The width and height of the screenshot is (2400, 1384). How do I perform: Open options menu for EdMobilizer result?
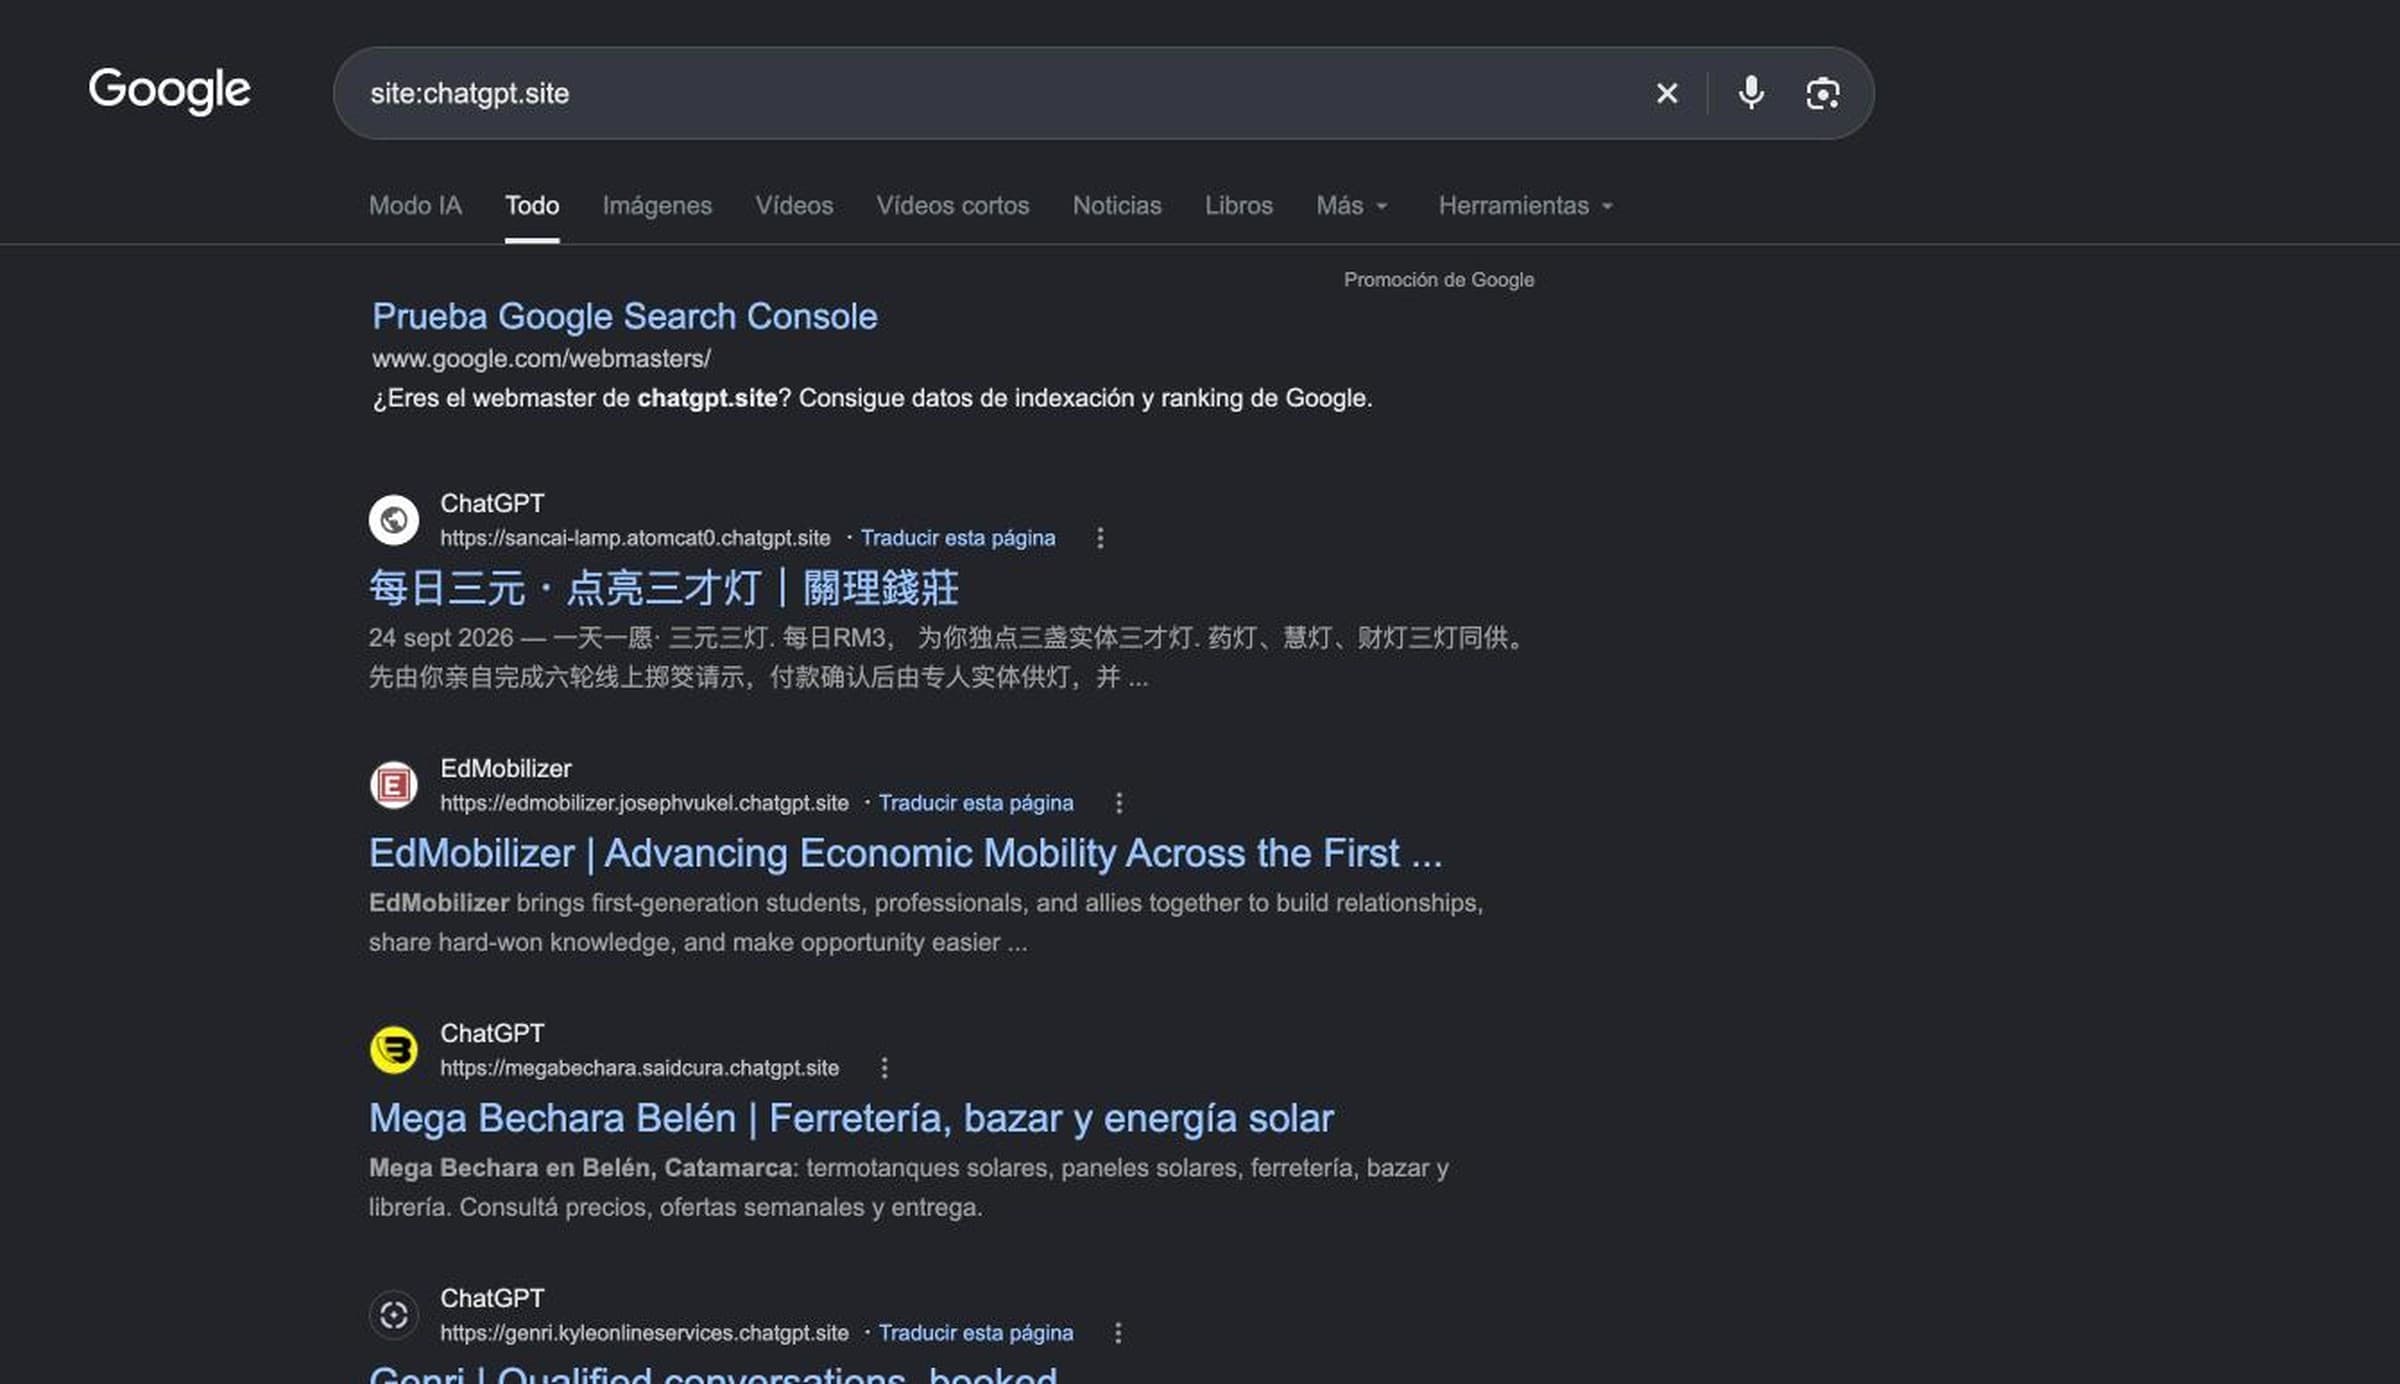tap(1118, 803)
